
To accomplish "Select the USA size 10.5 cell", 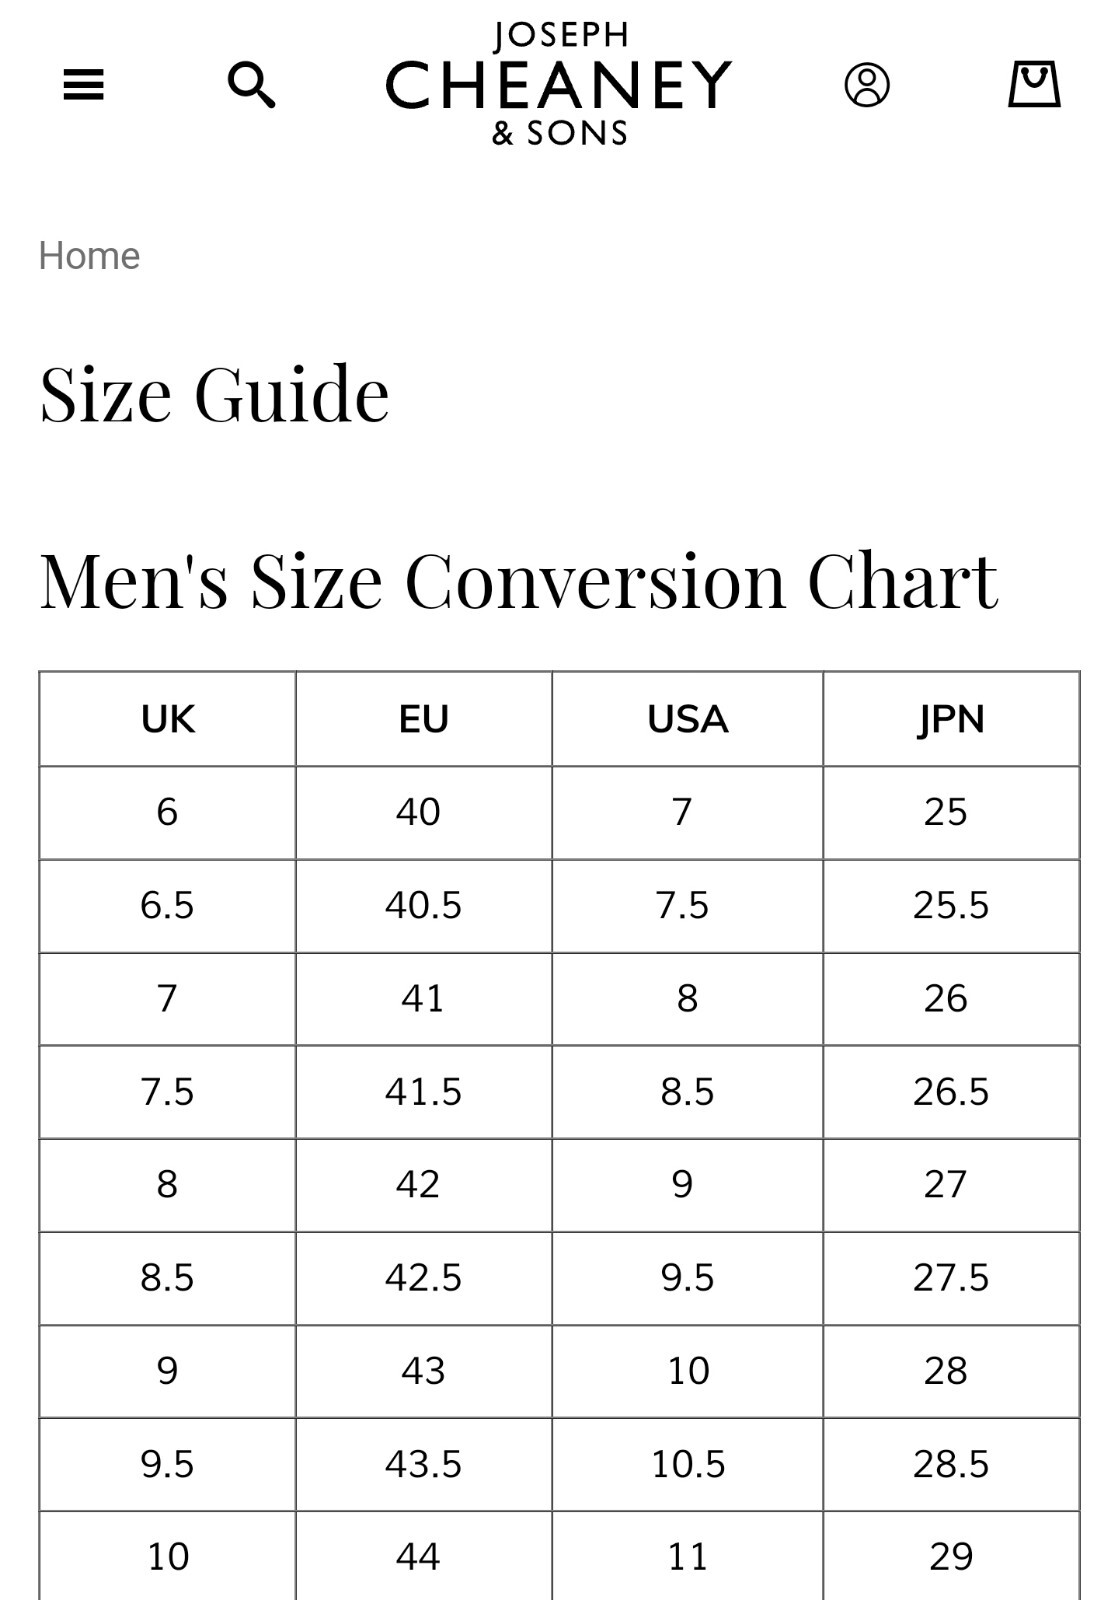I will 688,1464.
